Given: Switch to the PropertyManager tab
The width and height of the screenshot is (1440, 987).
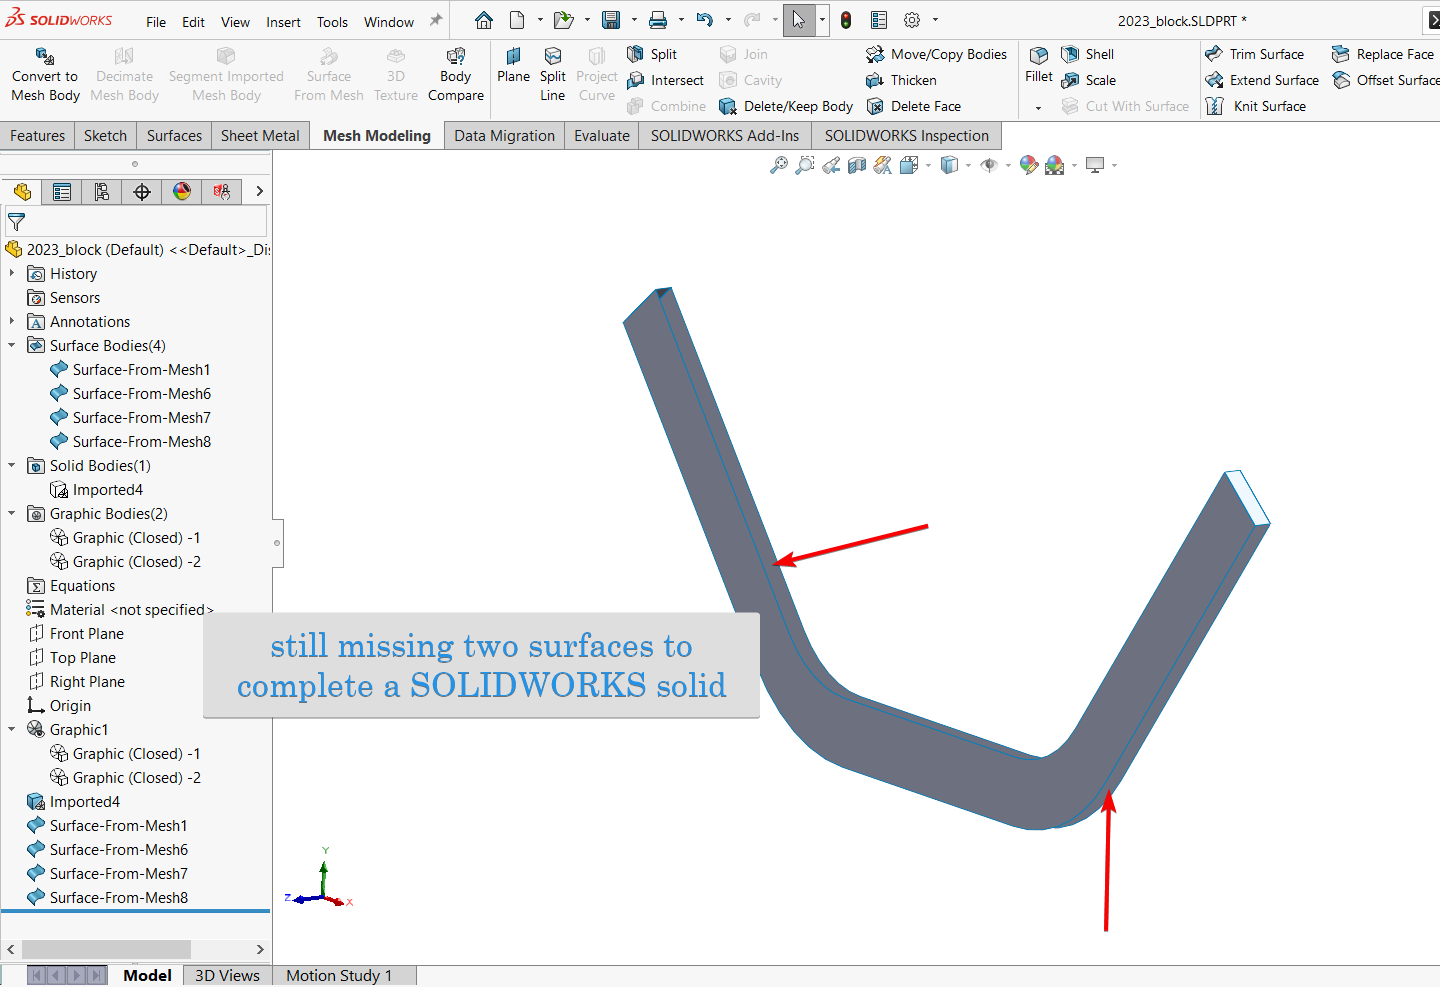Looking at the screenshot, I should pyautogui.click(x=62, y=191).
